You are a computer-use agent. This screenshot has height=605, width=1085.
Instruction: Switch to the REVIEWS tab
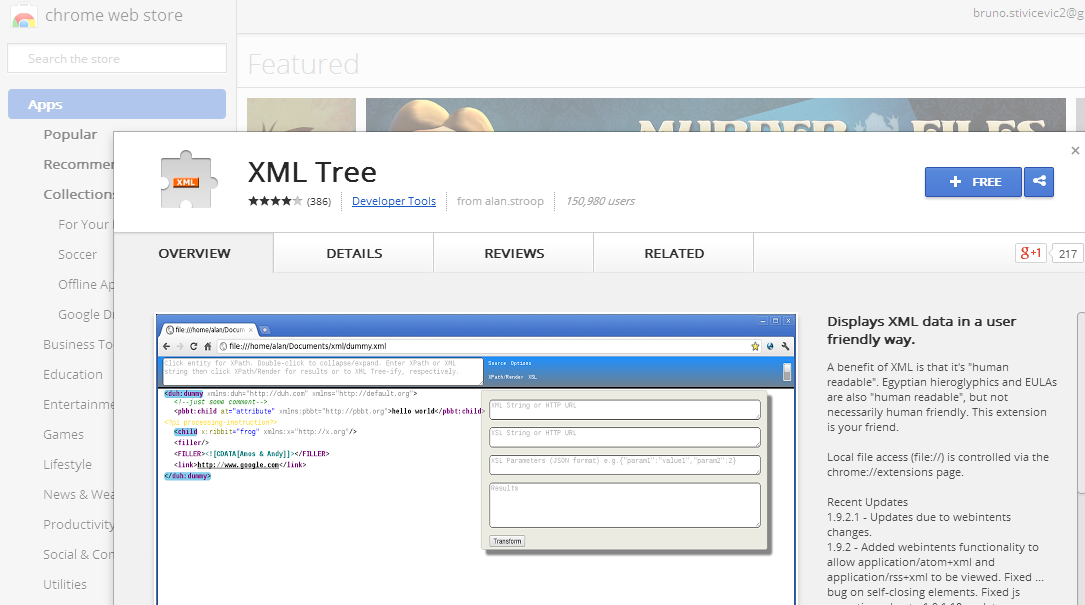click(x=514, y=253)
